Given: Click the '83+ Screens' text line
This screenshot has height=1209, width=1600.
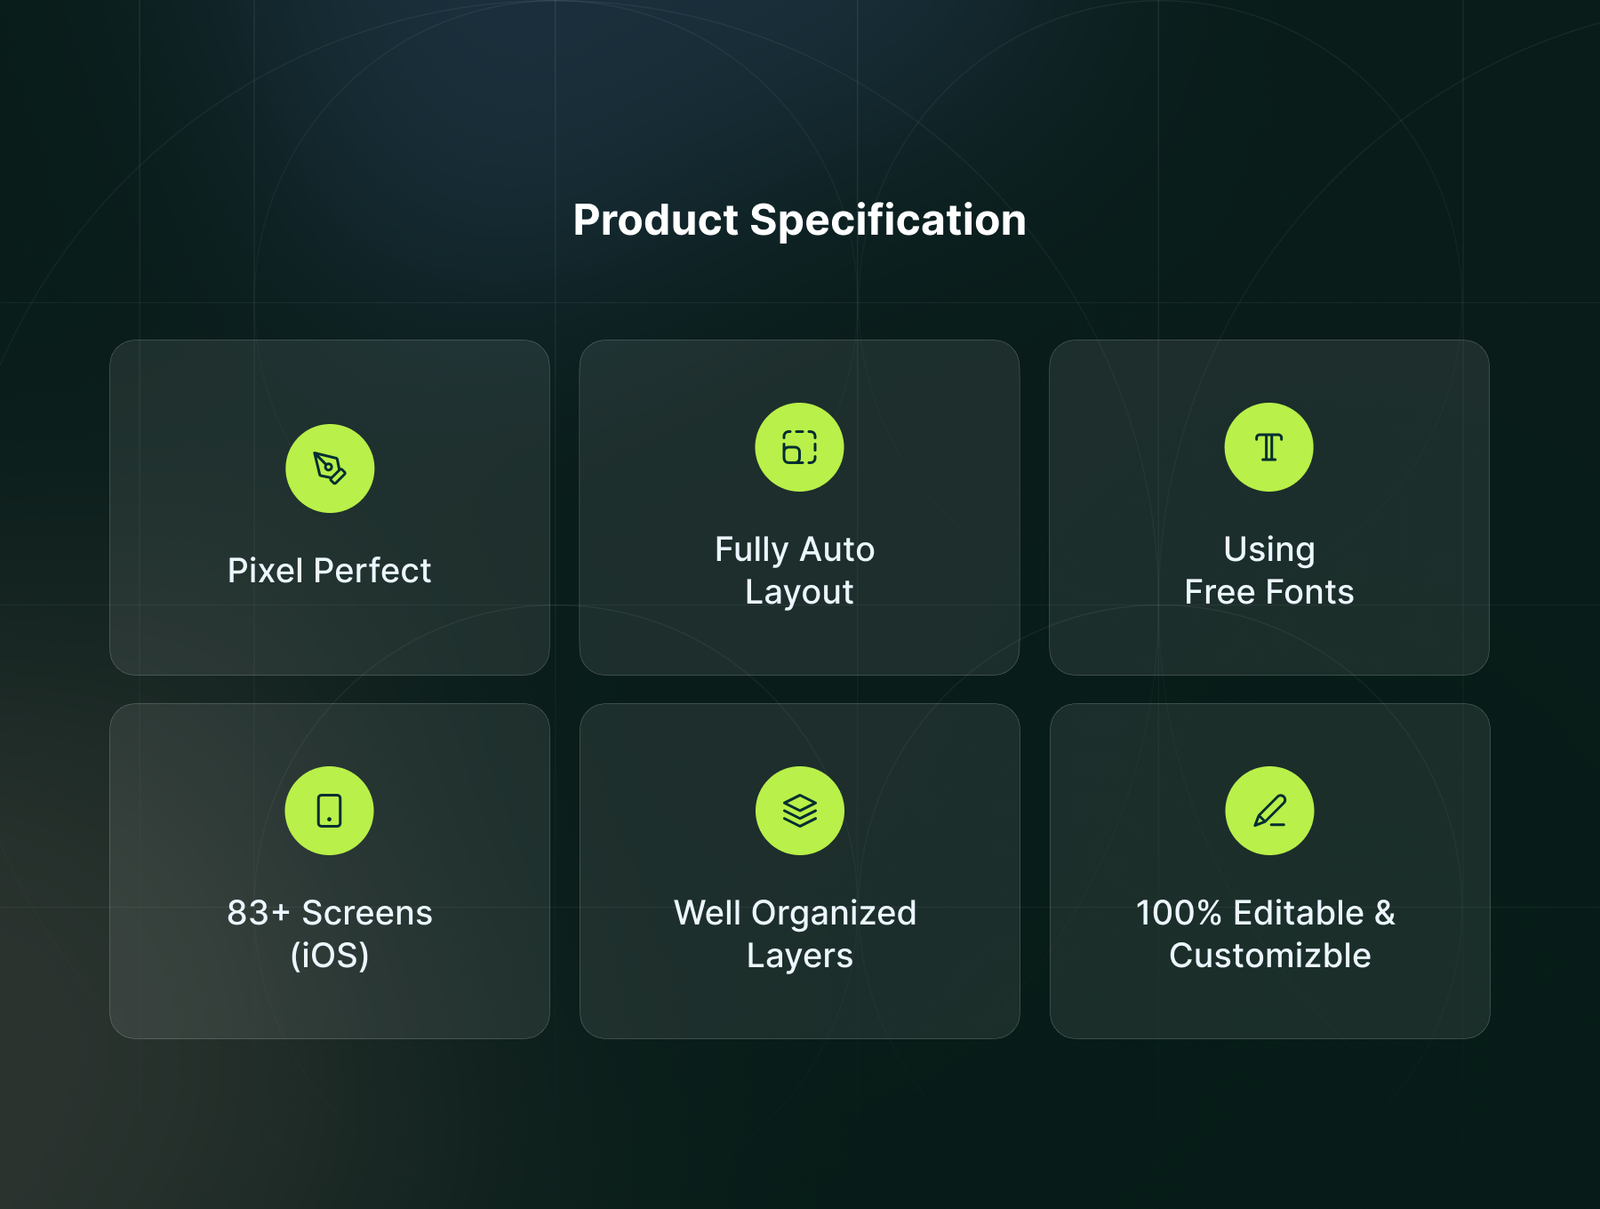Looking at the screenshot, I should click(329, 912).
